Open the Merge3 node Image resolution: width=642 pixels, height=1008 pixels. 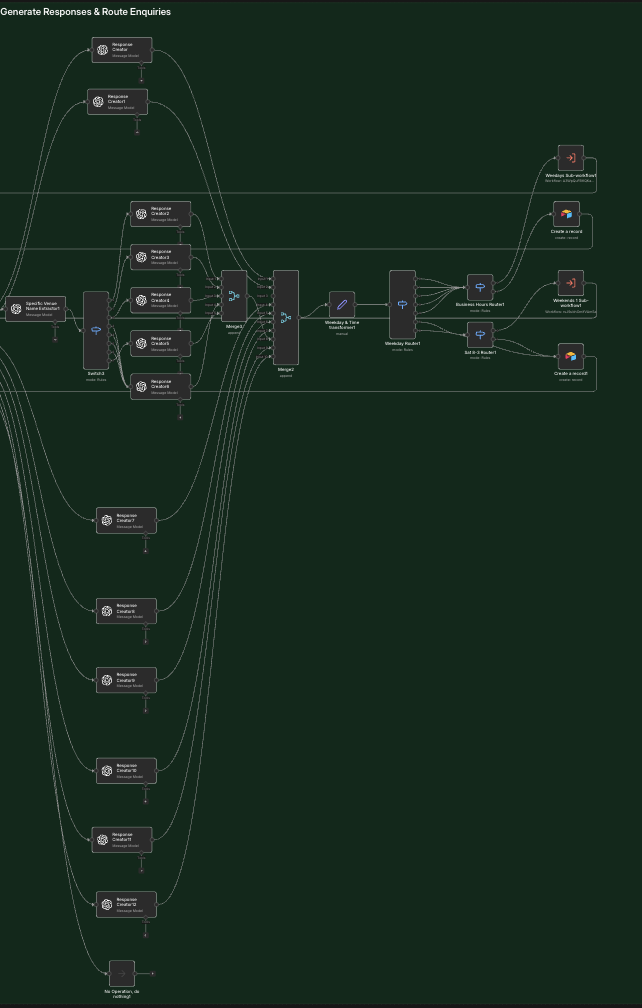click(x=234, y=296)
